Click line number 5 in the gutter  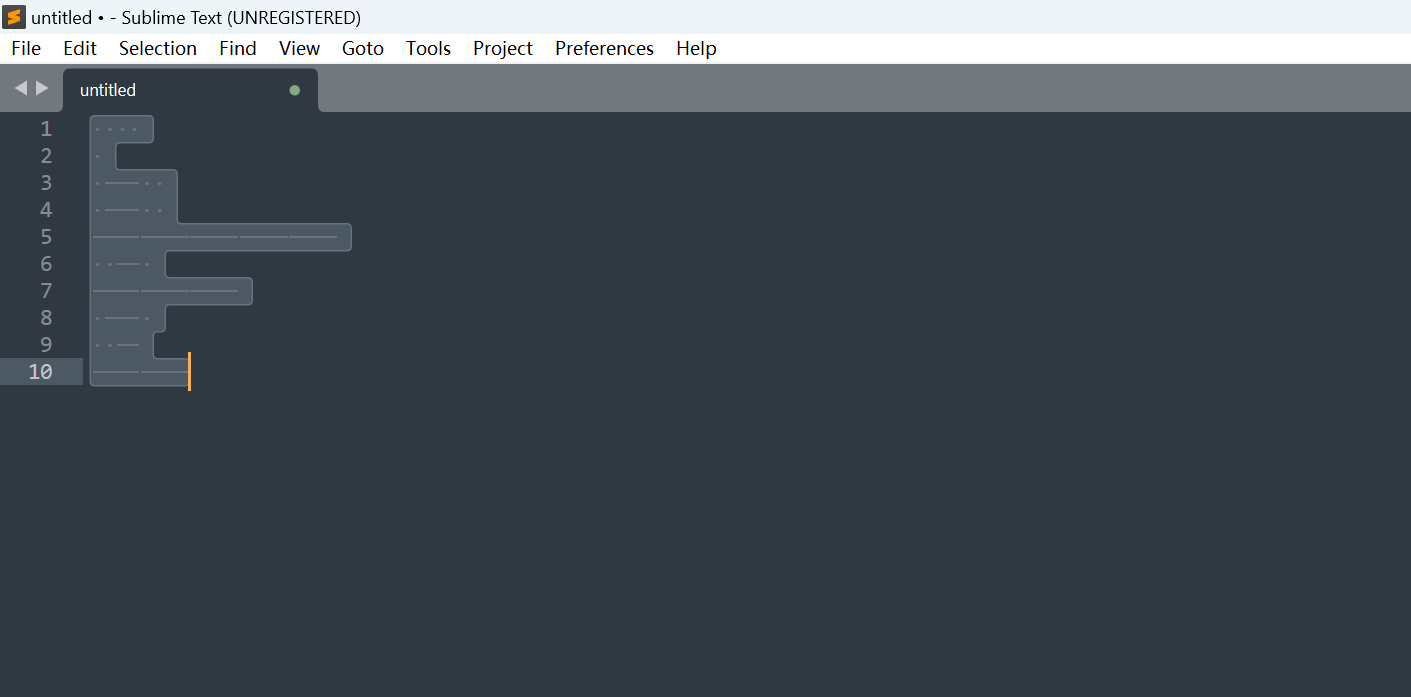(46, 237)
